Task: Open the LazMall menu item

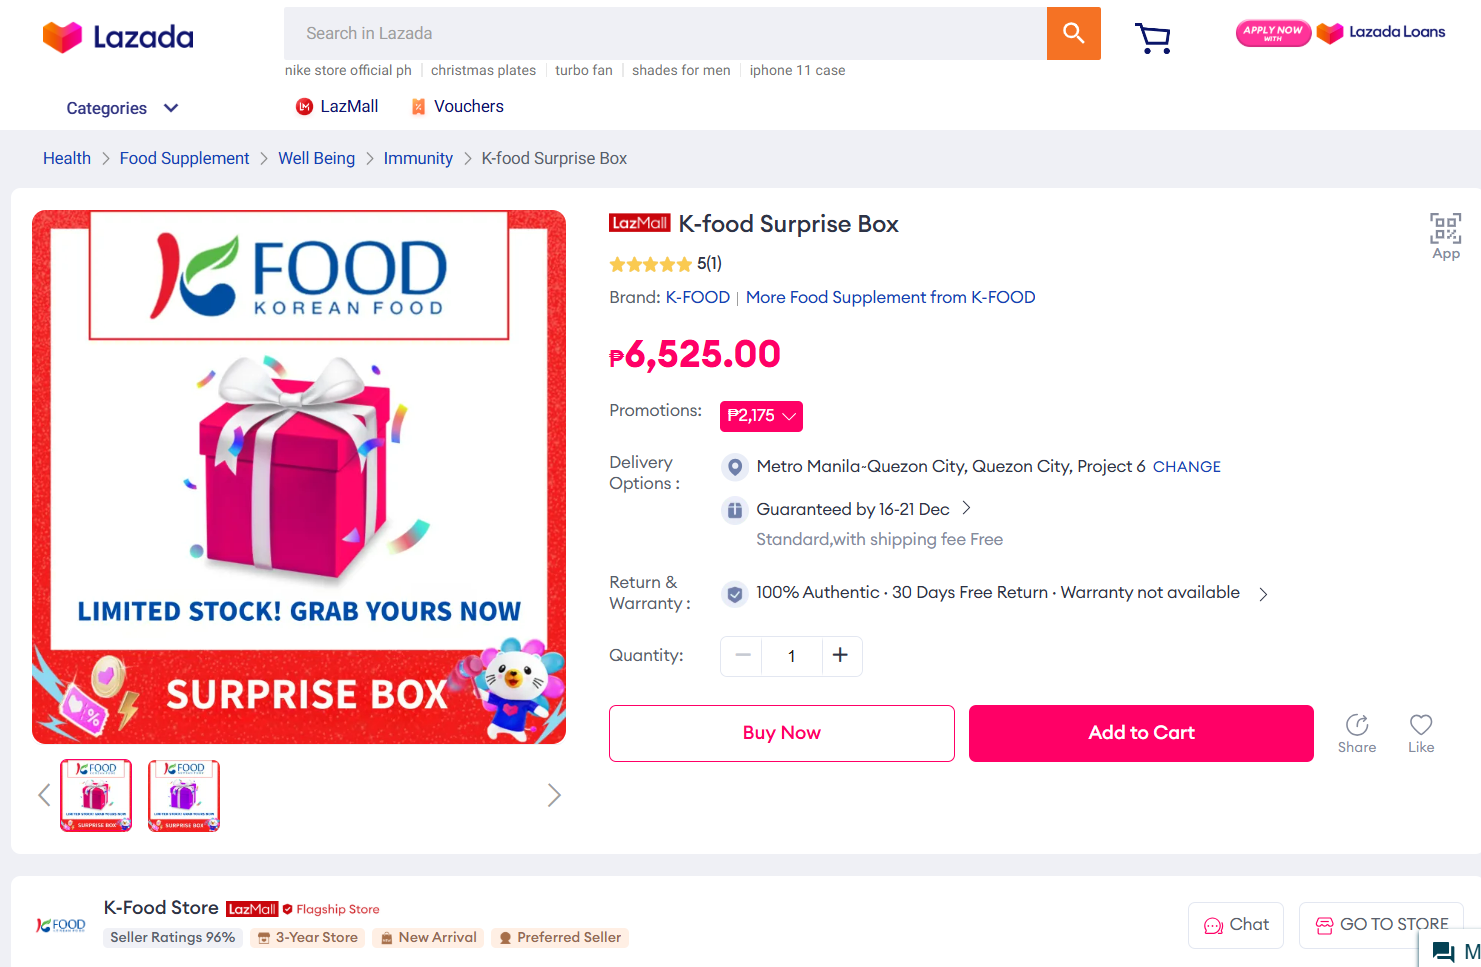Action: pos(337,107)
